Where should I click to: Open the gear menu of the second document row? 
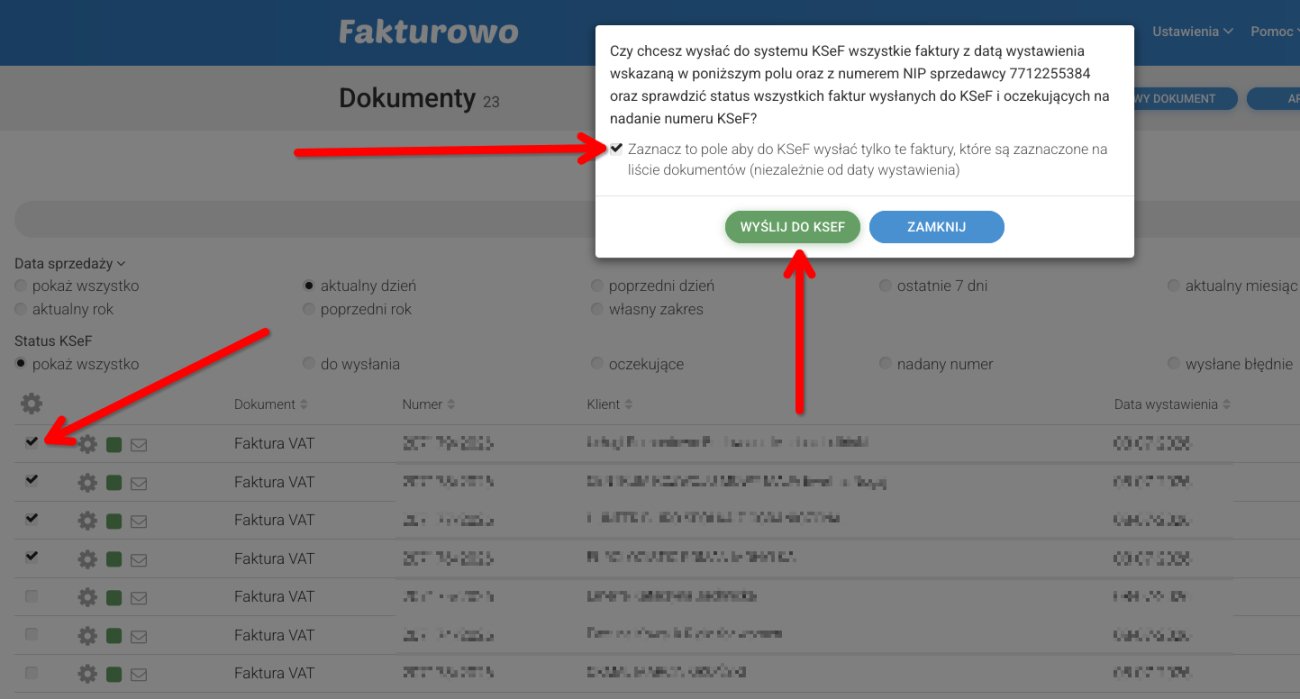[88, 483]
